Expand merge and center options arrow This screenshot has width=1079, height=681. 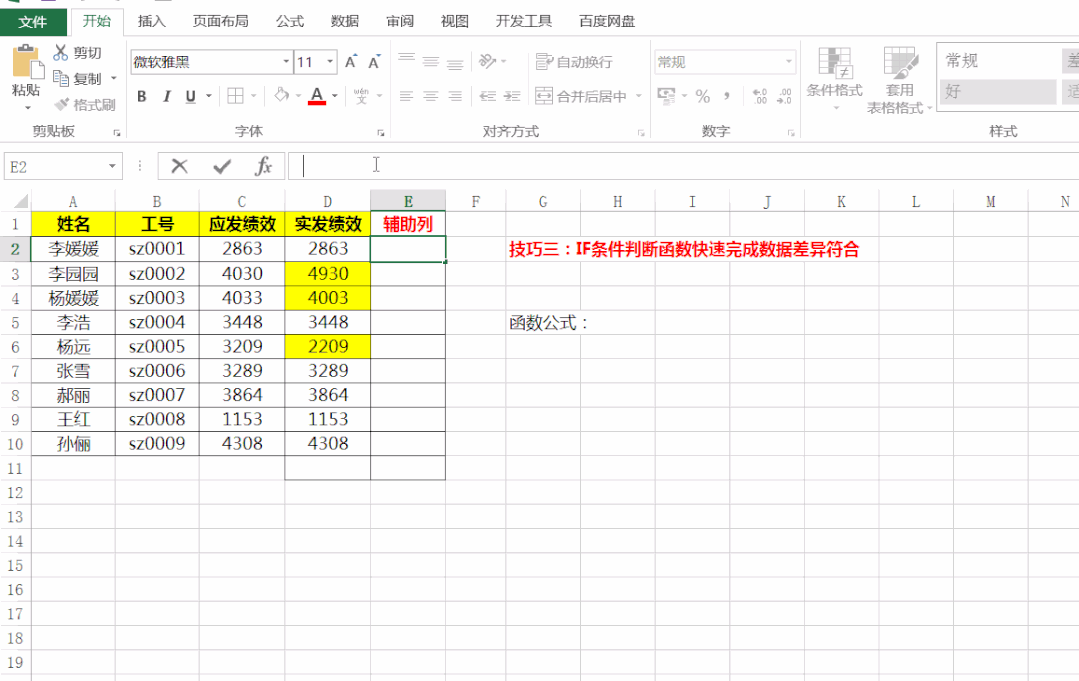pos(639,96)
